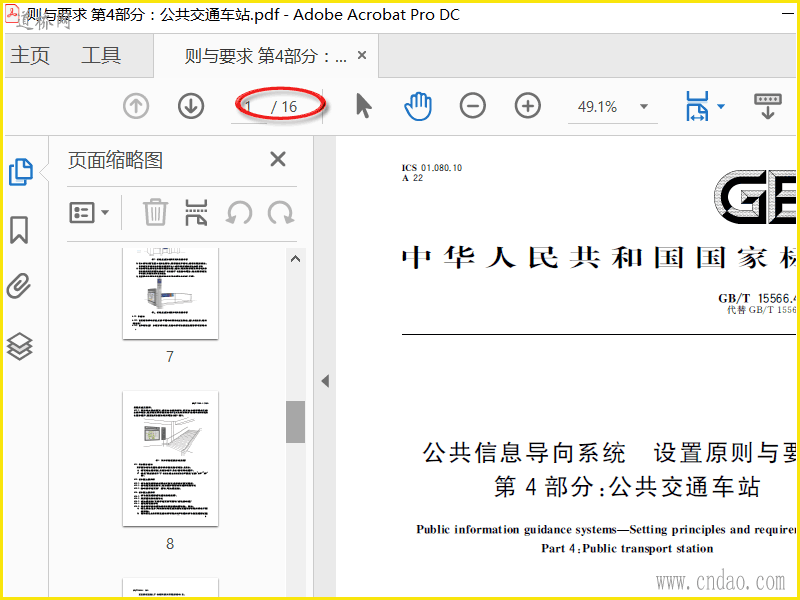Click the page label 7
The image size is (800, 600).
click(170, 357)
